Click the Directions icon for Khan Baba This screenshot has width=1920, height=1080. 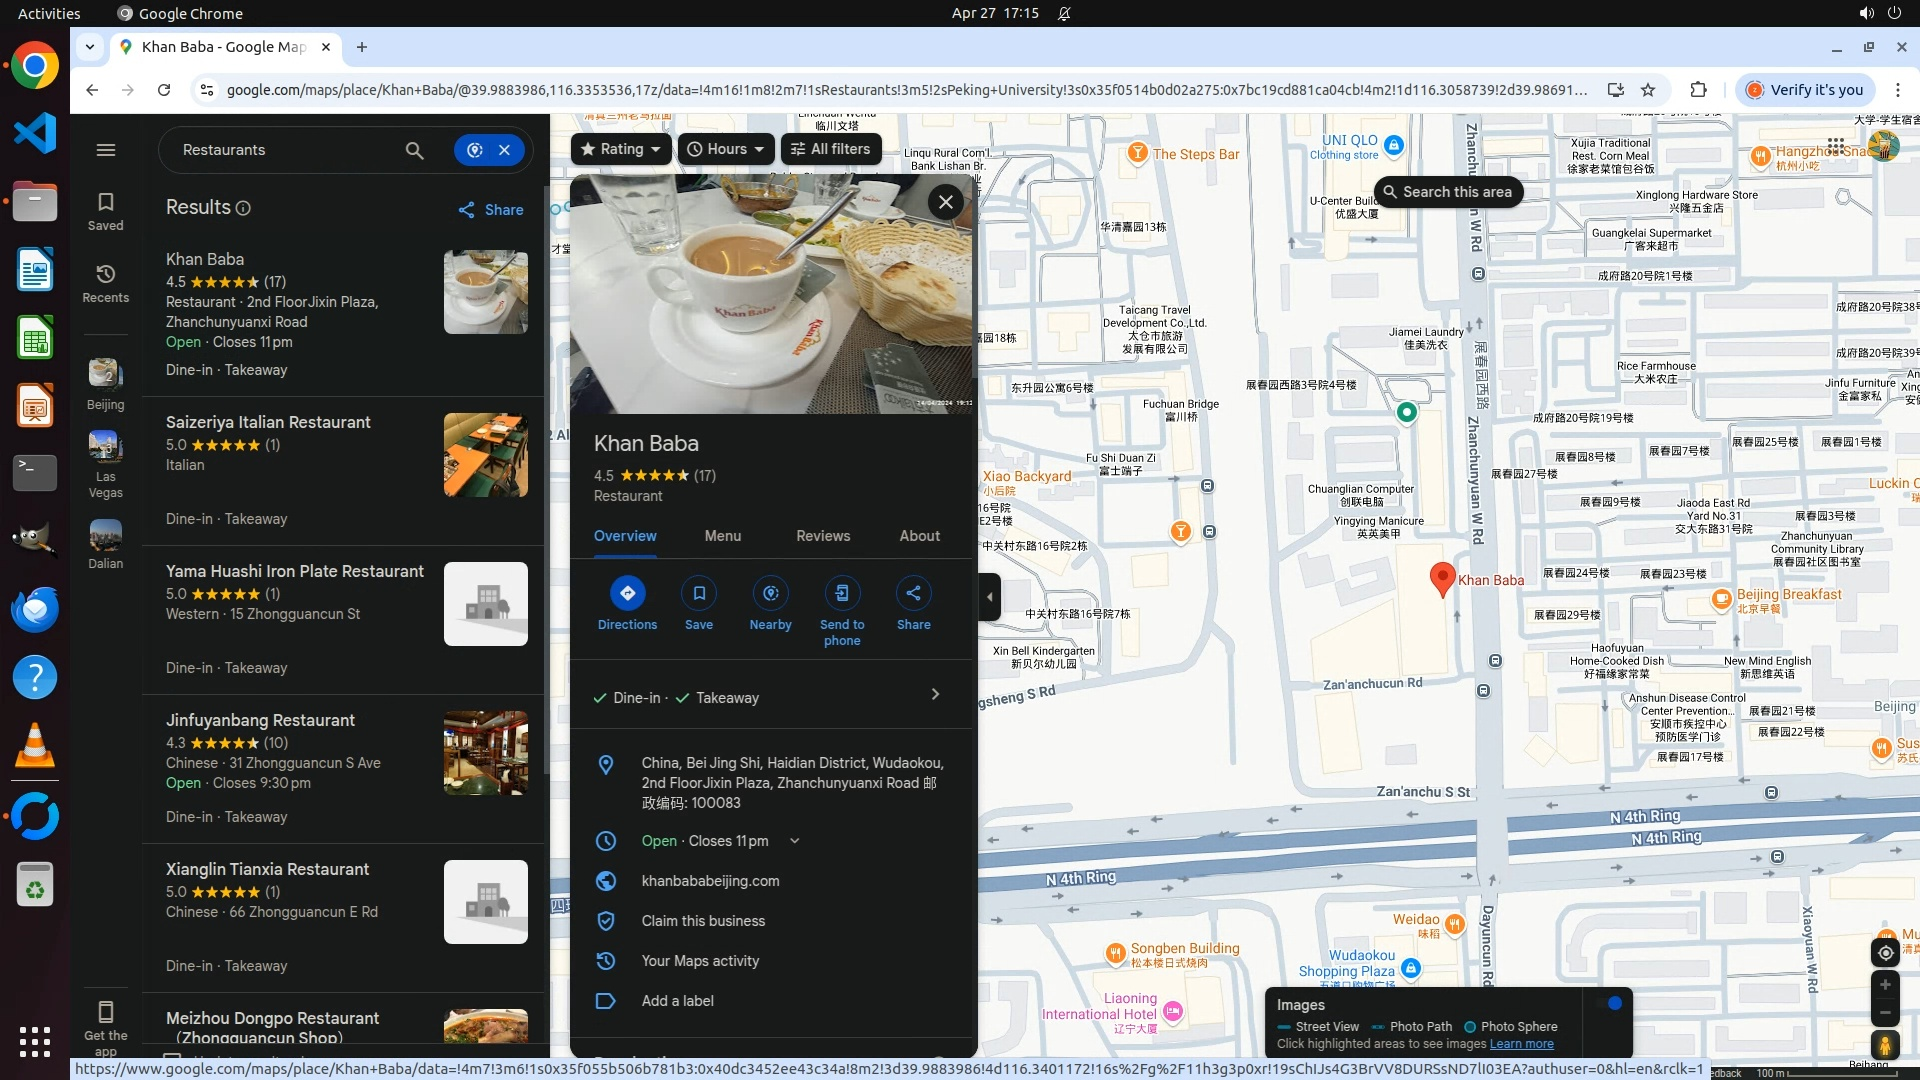627,593
